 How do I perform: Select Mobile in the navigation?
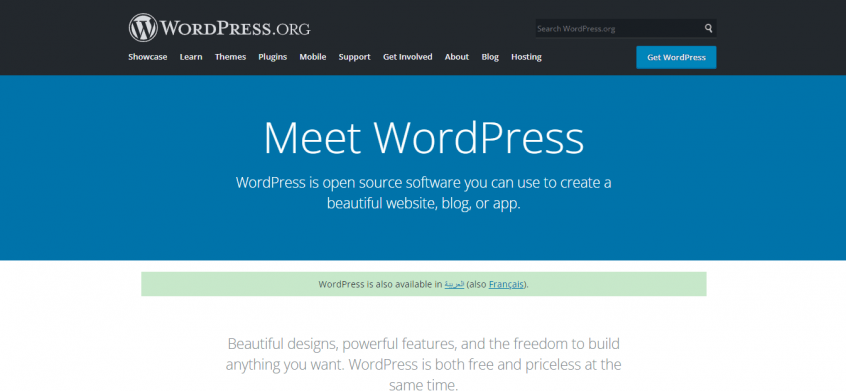point(313,57)
